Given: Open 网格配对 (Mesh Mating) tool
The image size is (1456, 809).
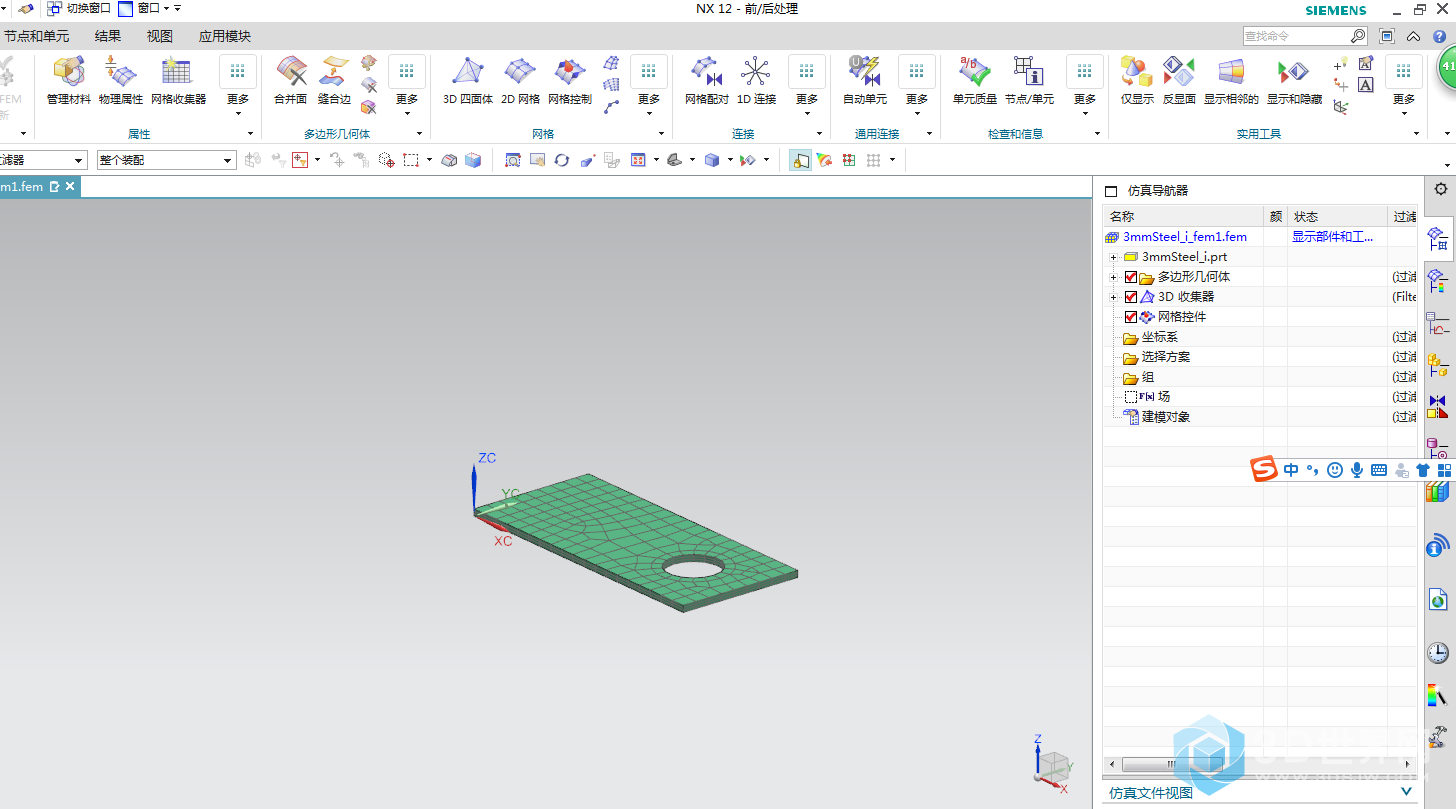Looking at the screenshot, I should click(707, 81).
